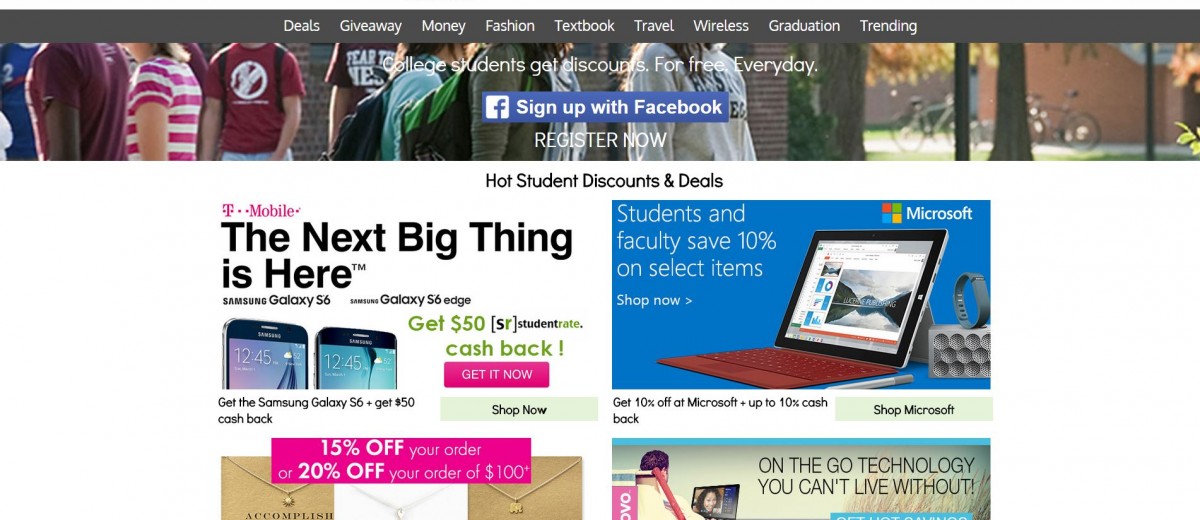Image resolution: width=1200 pixels, height=520 pixels.
Task: Go to the Money section
Action: point(443,26)
